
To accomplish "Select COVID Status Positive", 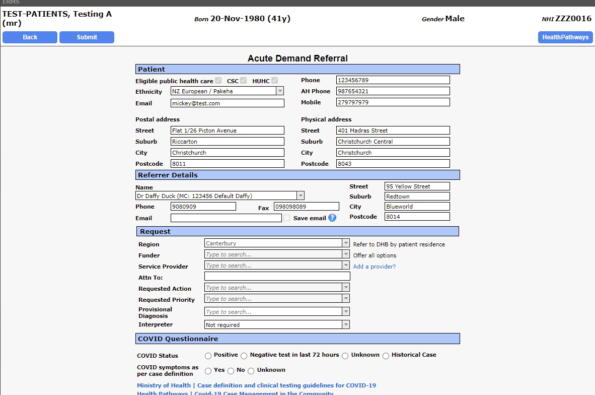I will [x=208, y=356].
